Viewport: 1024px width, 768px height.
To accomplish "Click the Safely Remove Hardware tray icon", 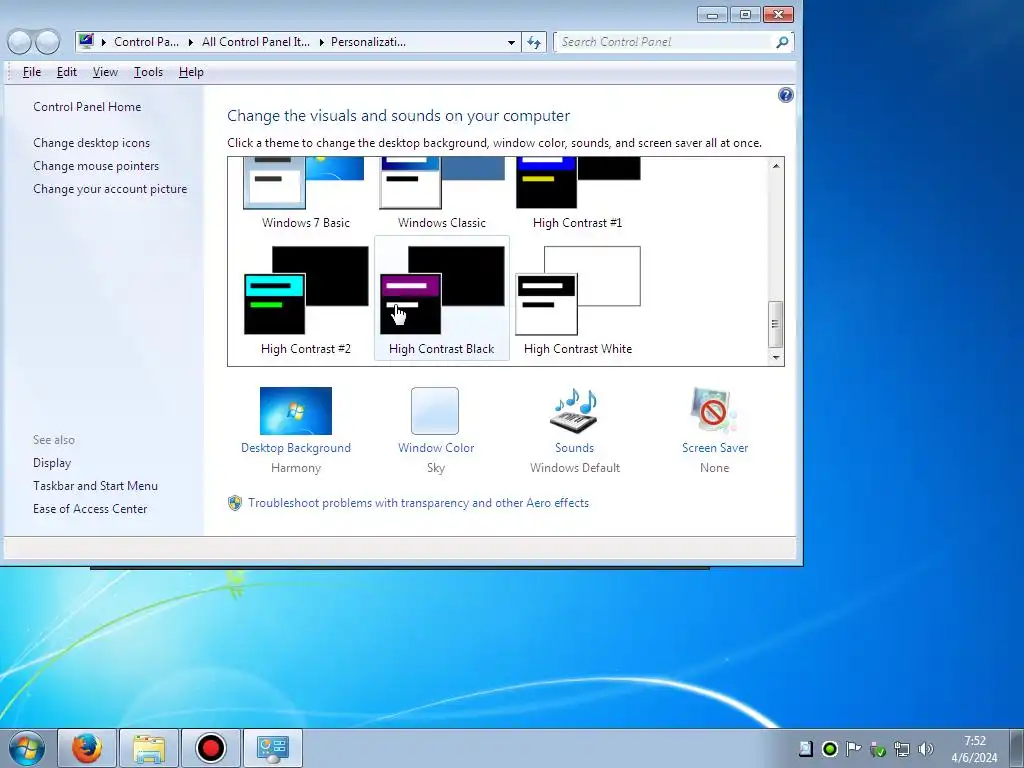I will coord(878,749).
